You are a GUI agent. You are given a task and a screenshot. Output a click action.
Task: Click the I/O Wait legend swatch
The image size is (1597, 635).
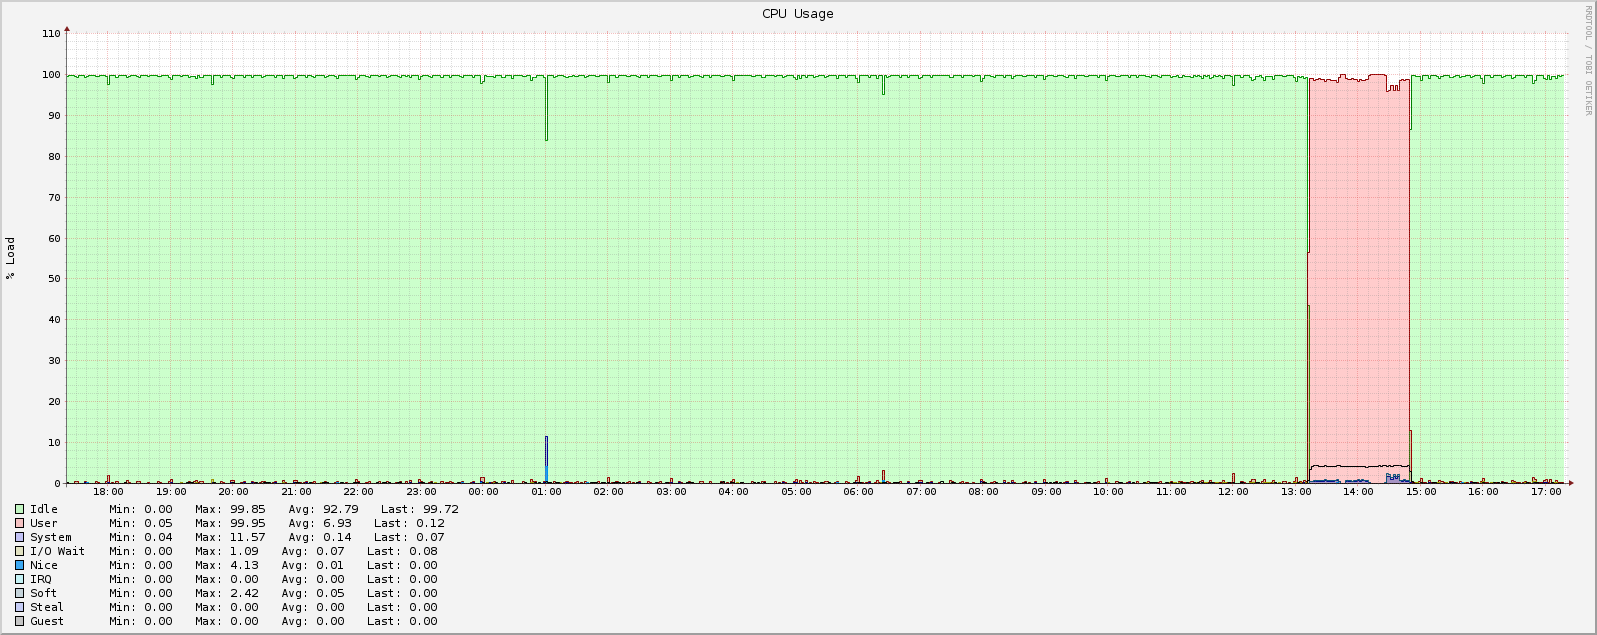pos(19,551)
